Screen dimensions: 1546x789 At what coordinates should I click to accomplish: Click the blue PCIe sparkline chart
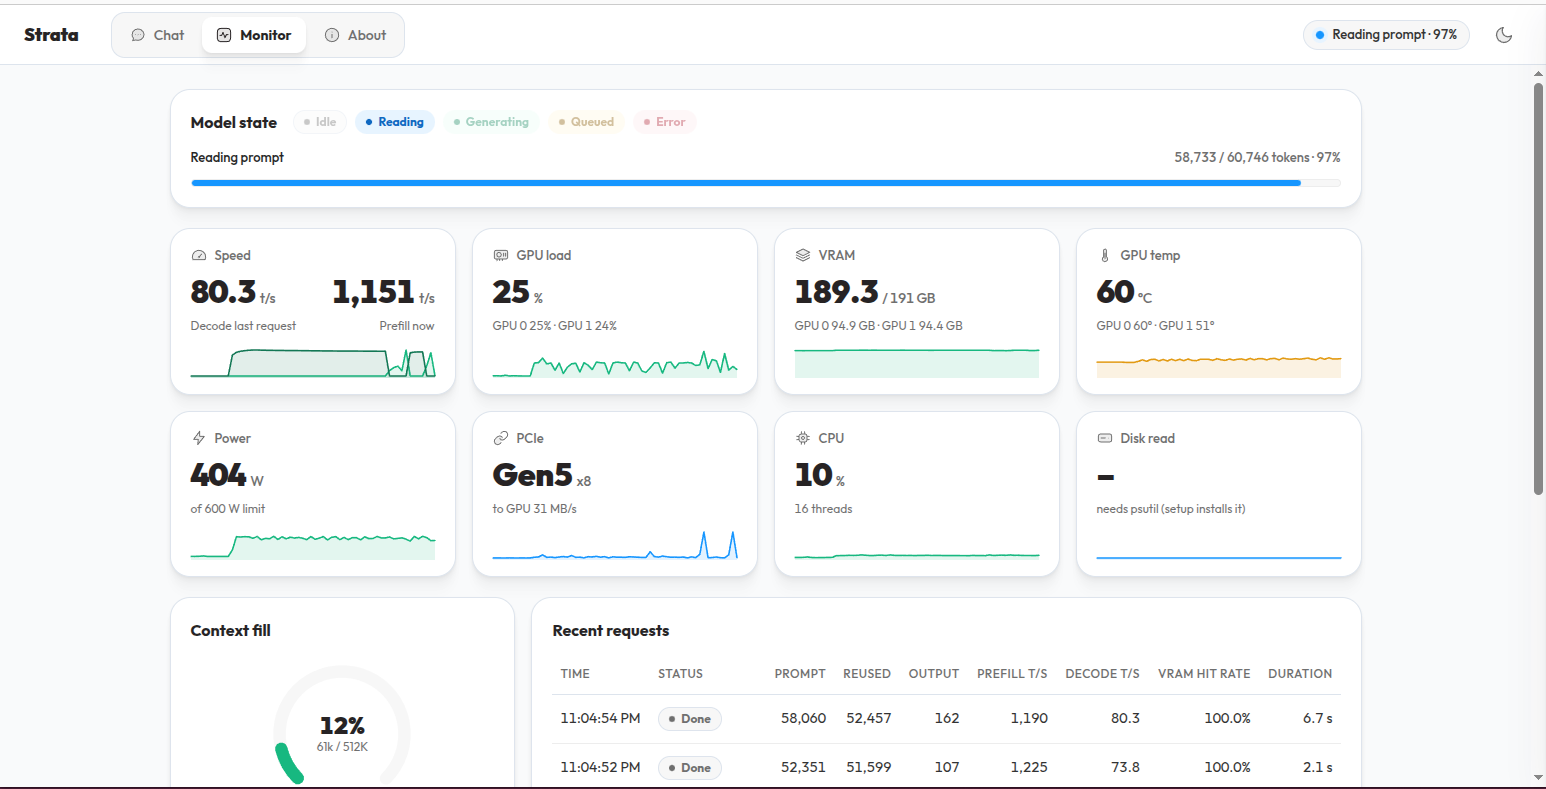(615, 545)
